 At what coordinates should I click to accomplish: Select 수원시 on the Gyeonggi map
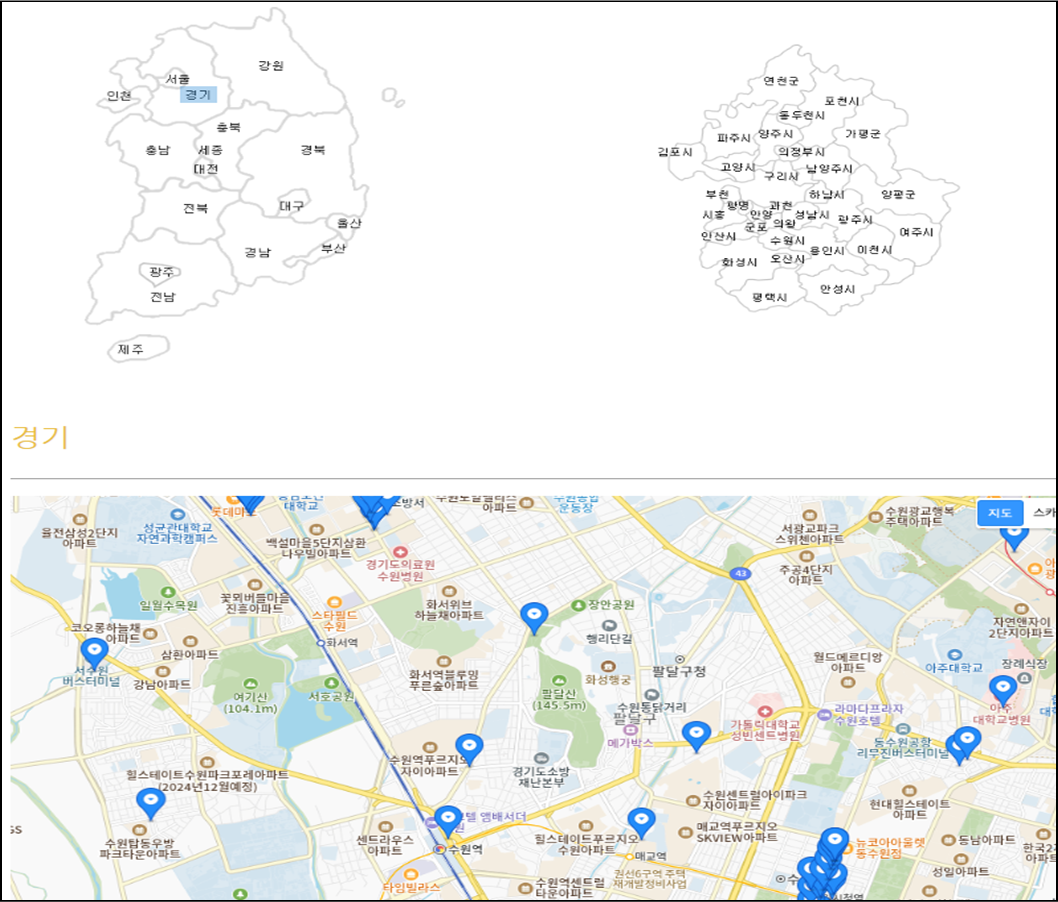[x=787, y=240]
